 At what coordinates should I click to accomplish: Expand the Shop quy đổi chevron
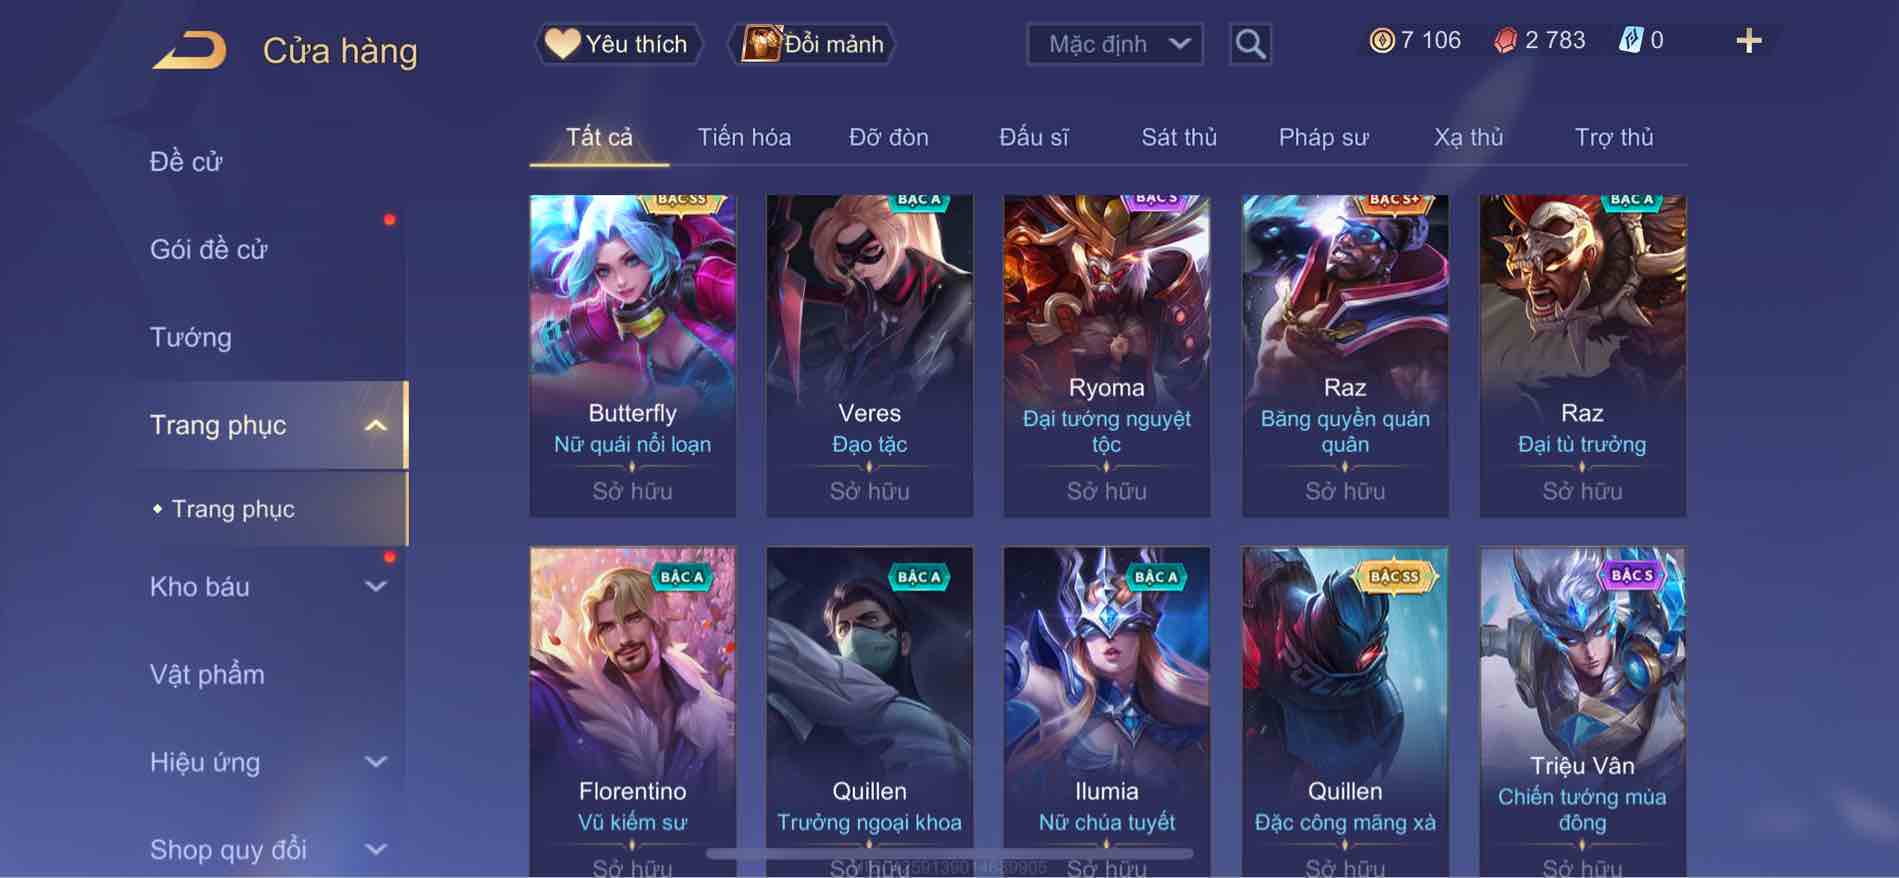tap(376, 850)
